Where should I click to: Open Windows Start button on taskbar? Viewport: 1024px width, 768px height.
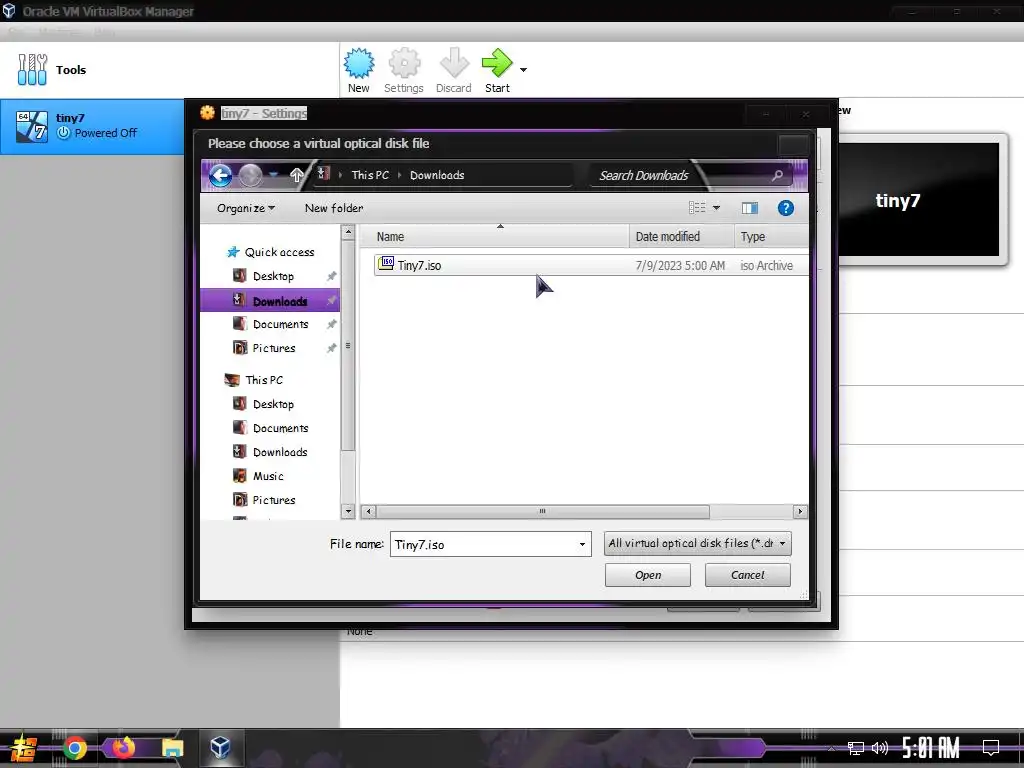[x=24, y=748]
